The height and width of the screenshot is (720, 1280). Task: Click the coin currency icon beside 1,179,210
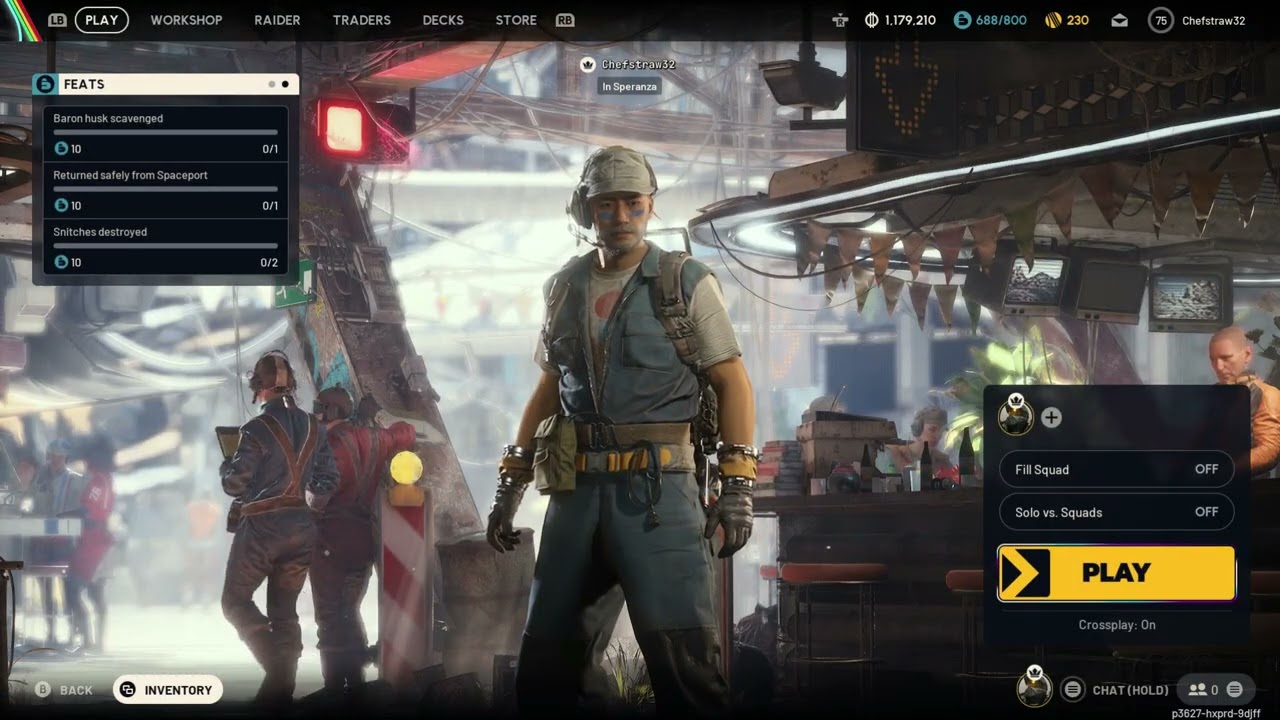tap(871, 20)
